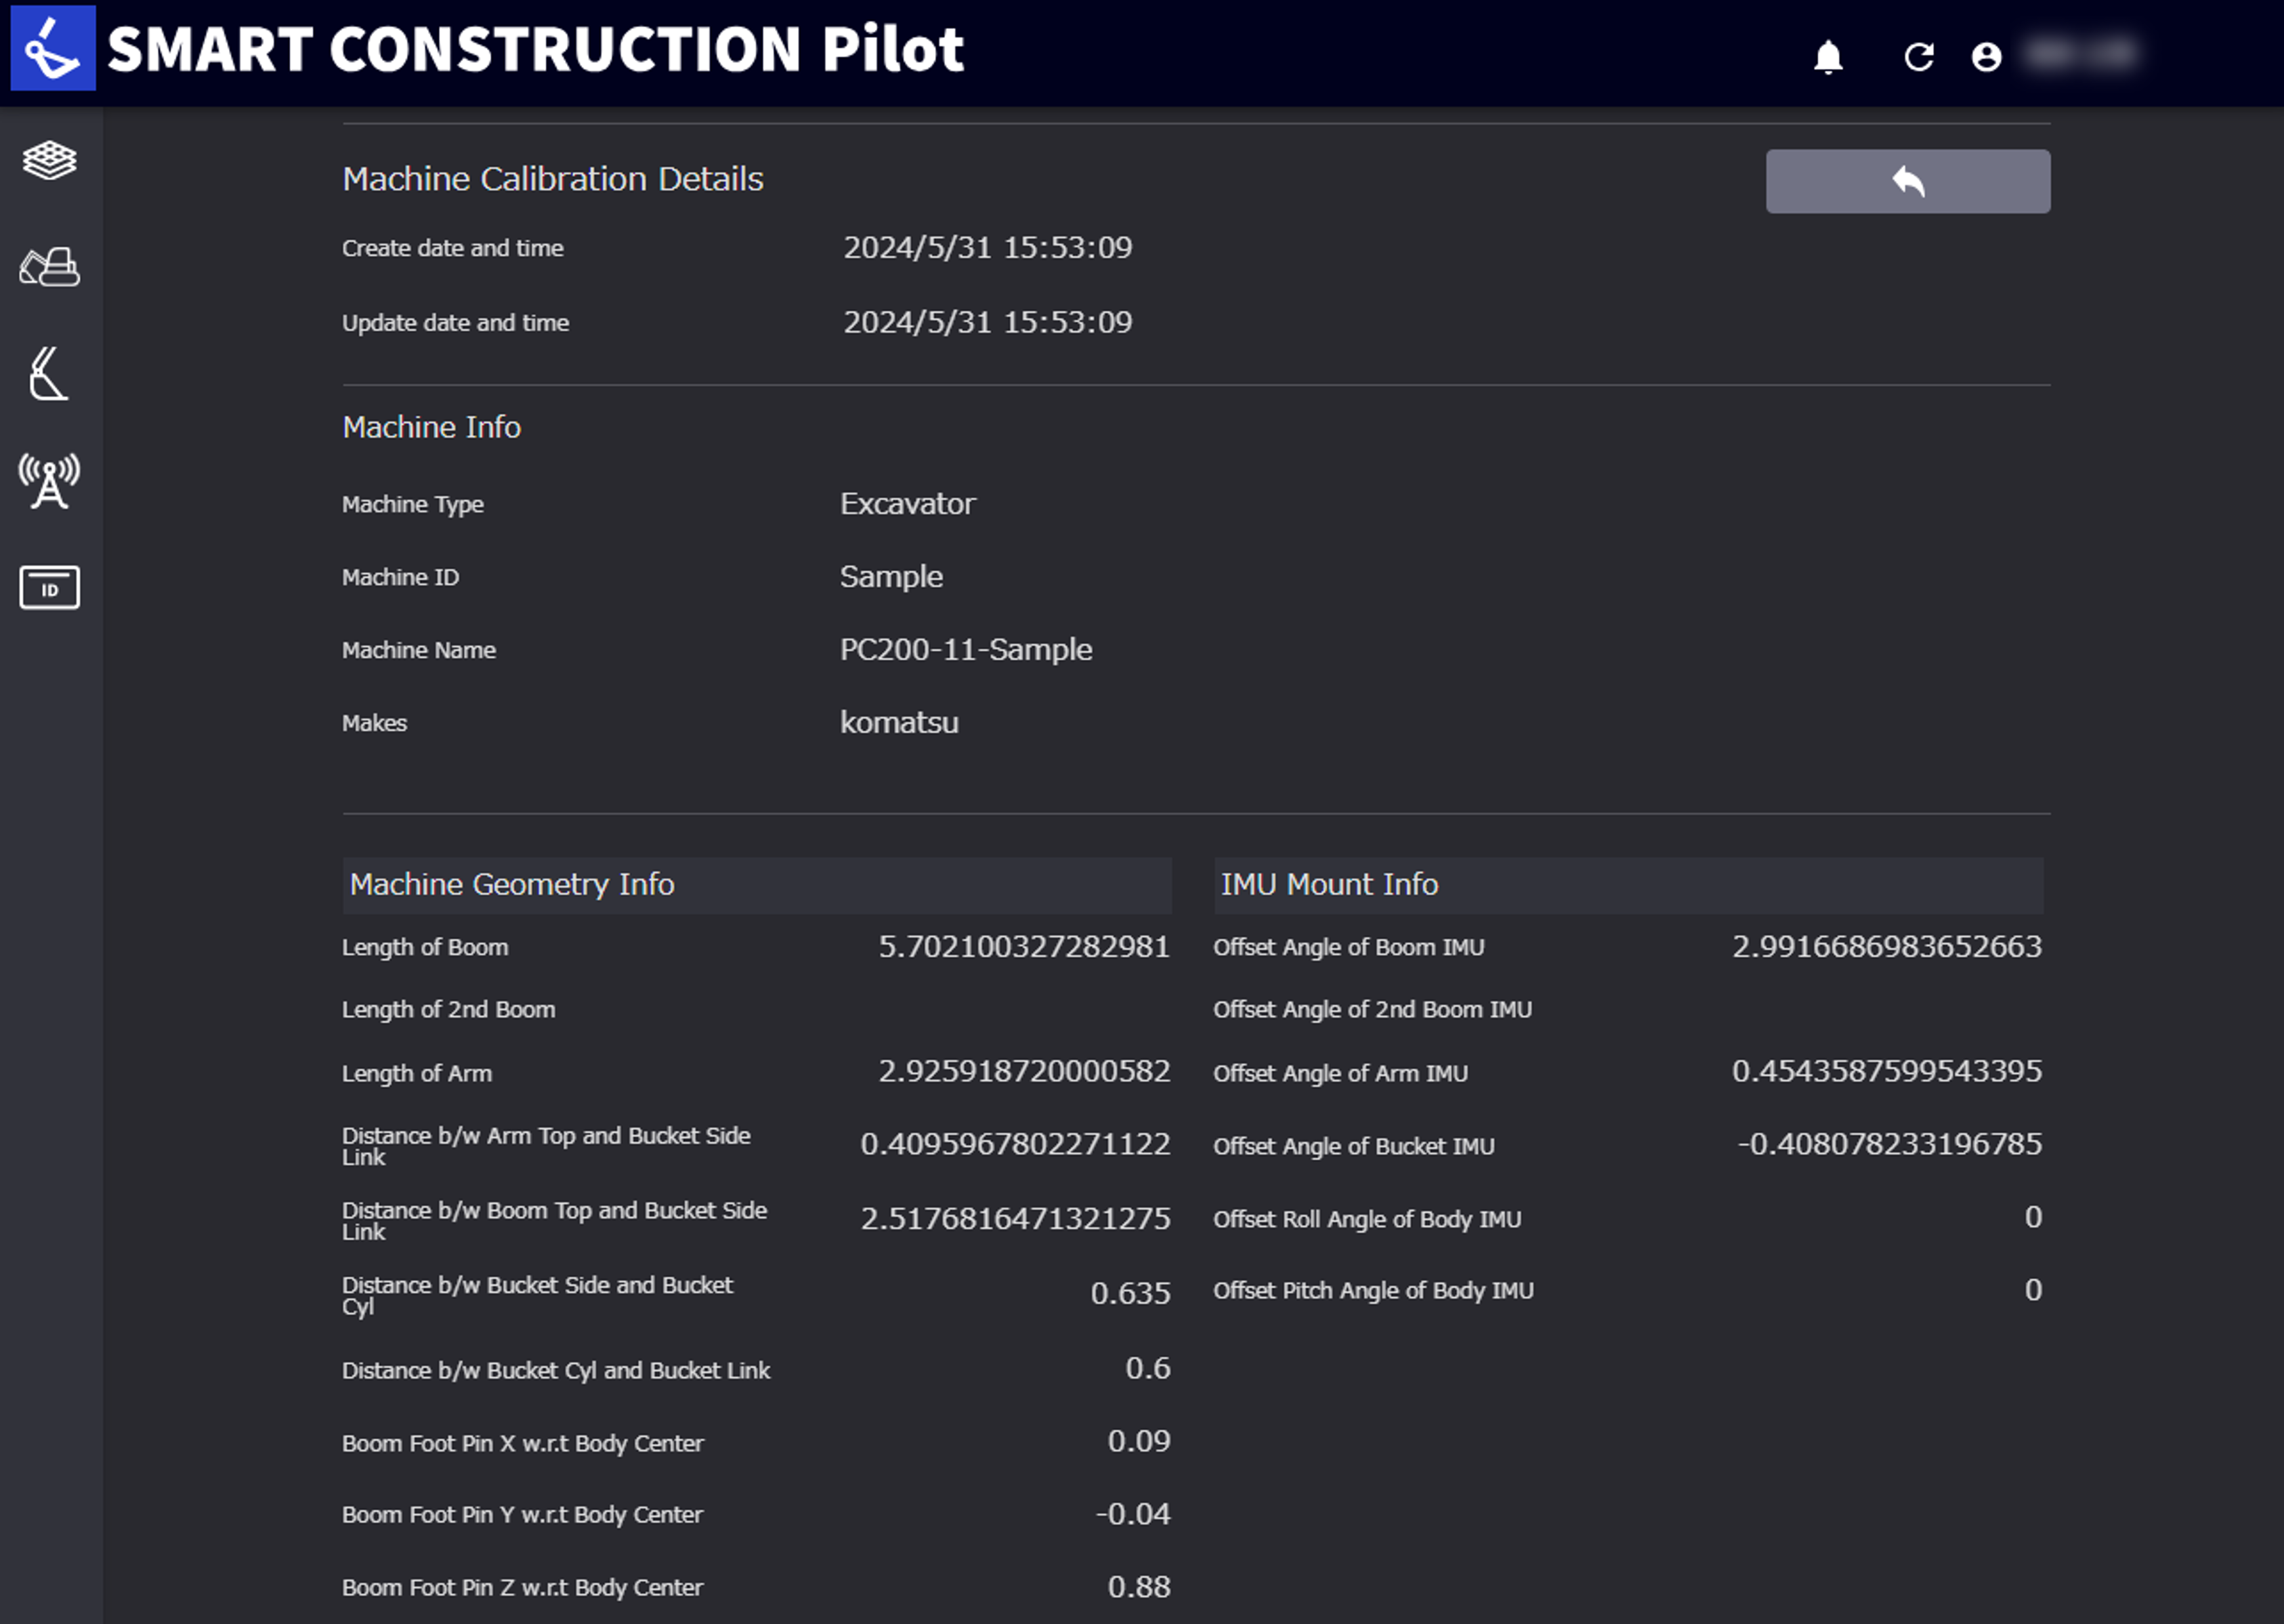The width and height of the screenshot is (2284, 1624).
Task: Select Boom Foot Pin Z value 0.88
Action: (1138, 1587)
